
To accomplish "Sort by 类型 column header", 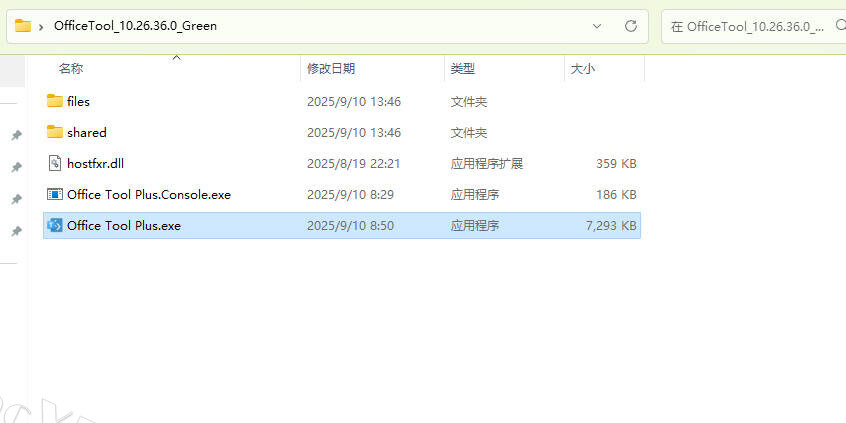I will 462,69.
